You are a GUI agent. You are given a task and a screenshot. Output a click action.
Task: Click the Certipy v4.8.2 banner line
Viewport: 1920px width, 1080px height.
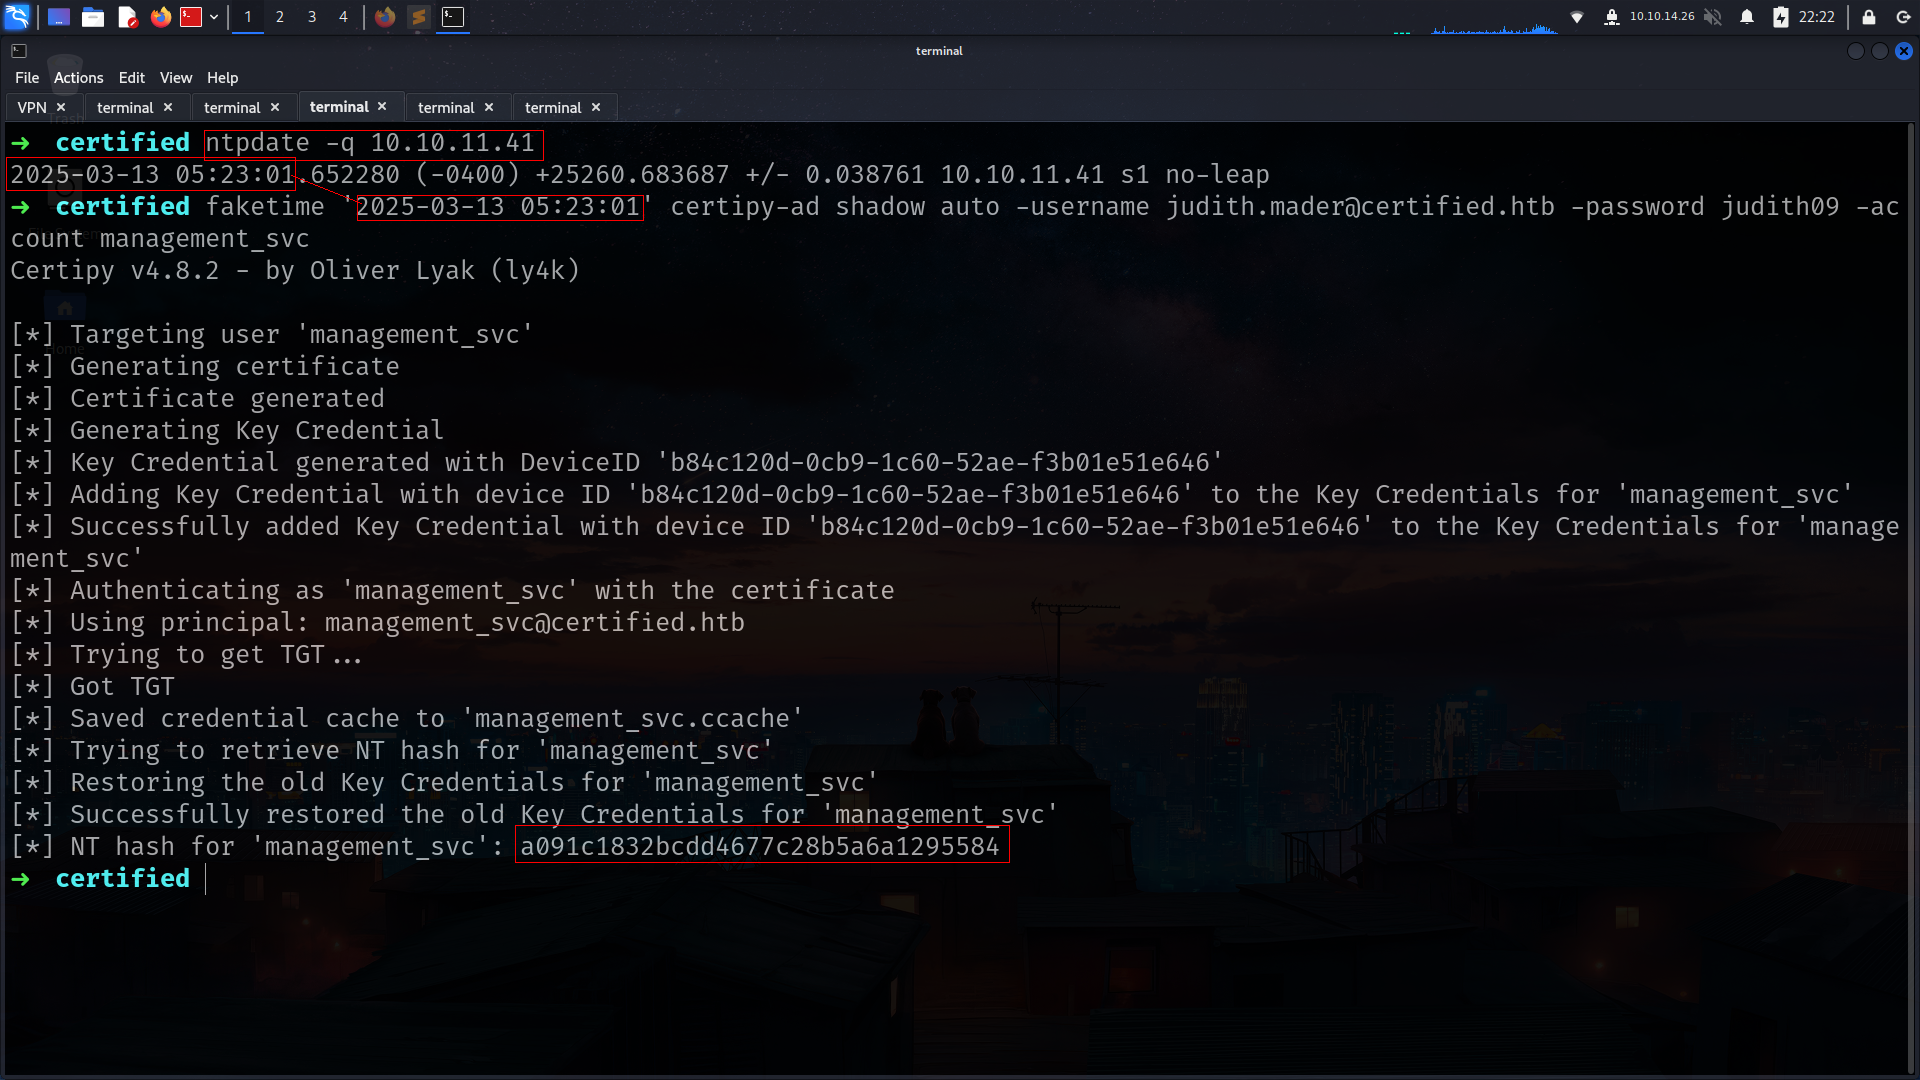coord(295,270)
